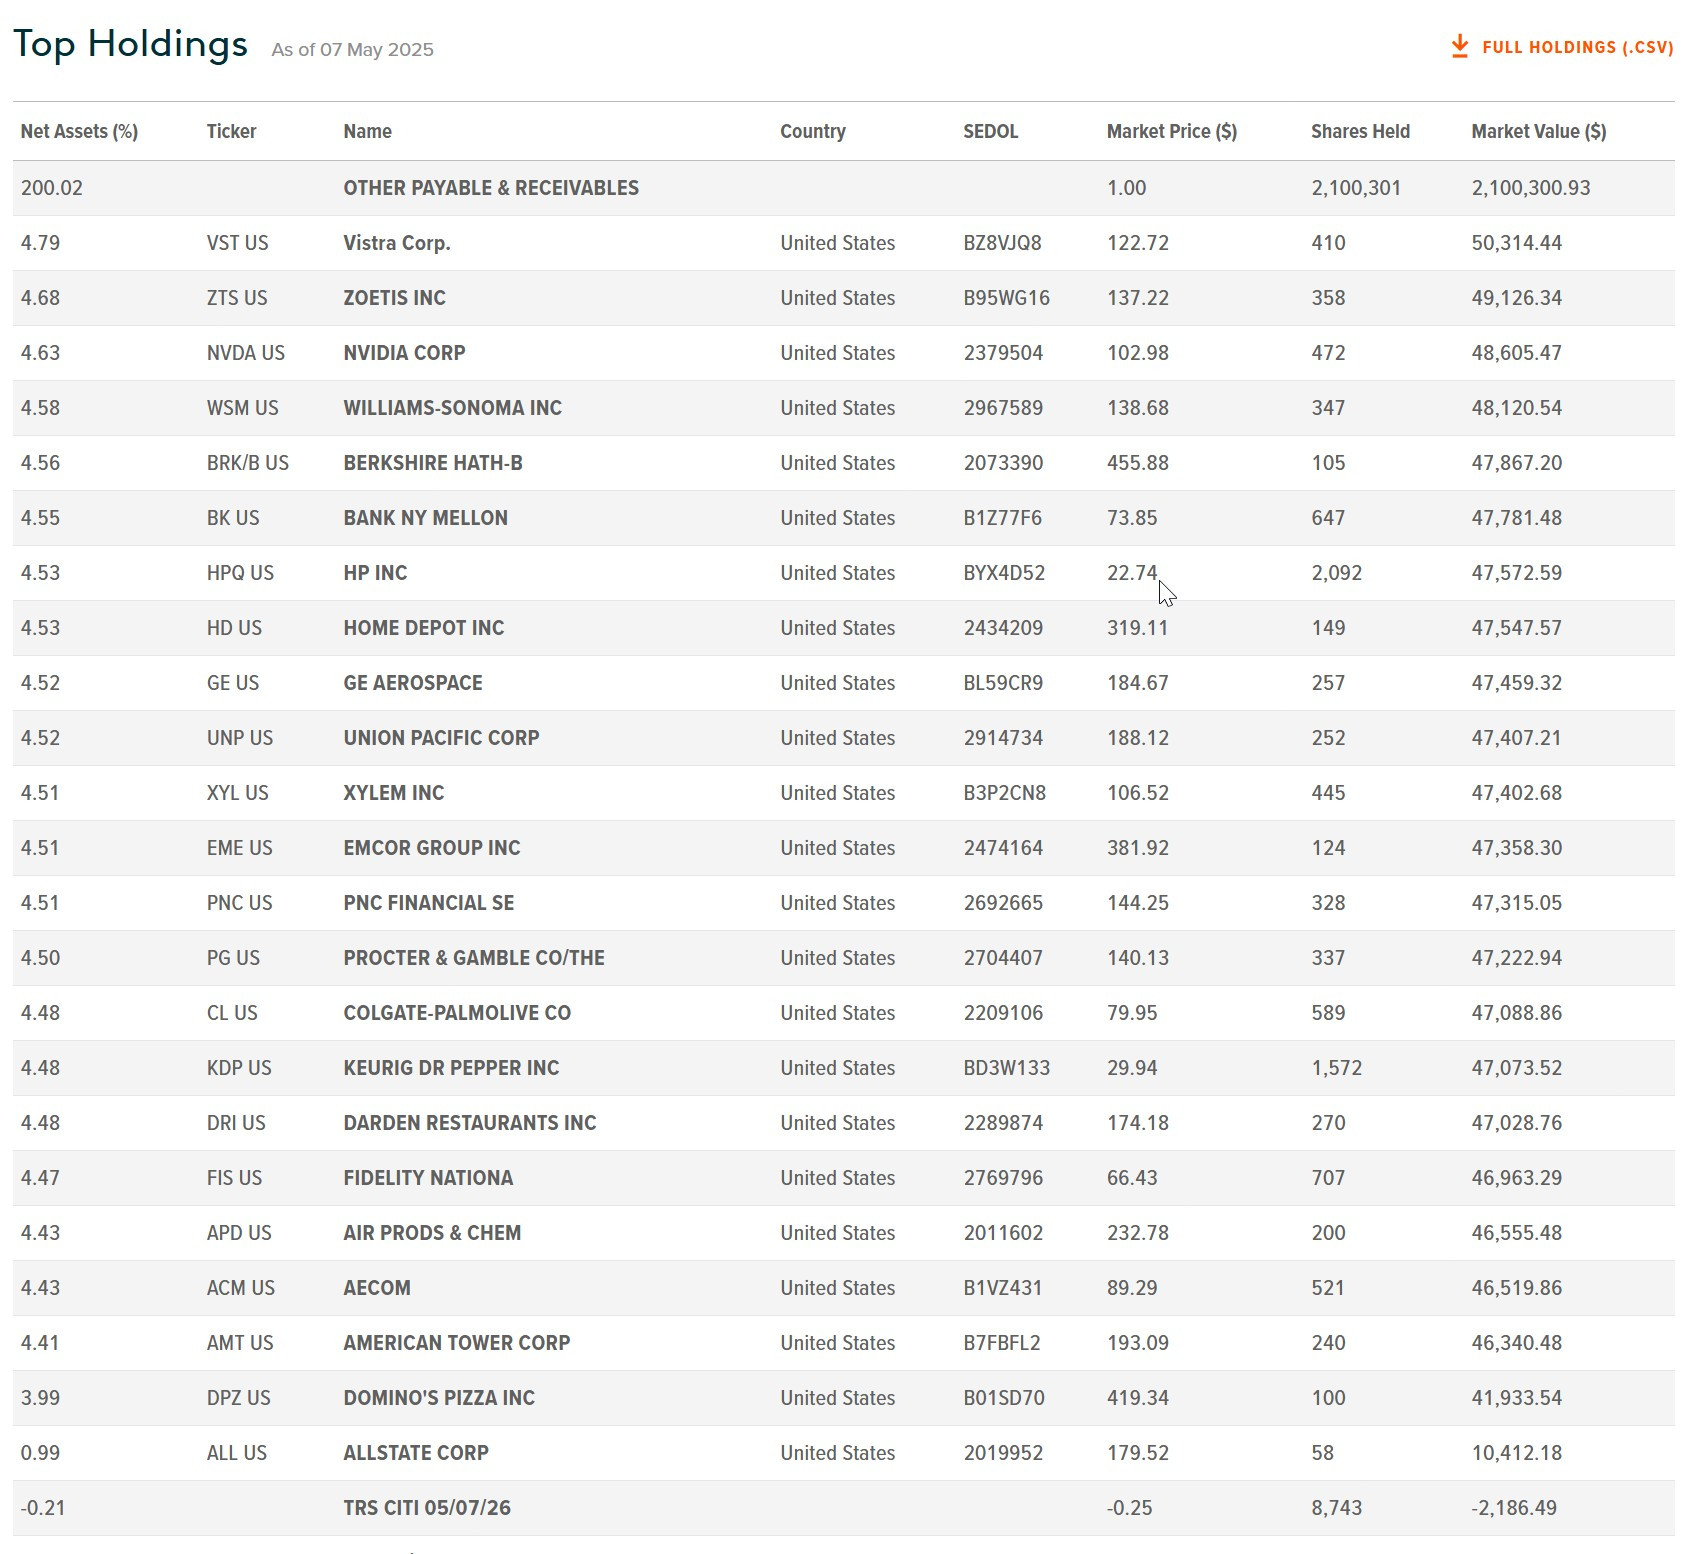
Task: Click the BERKSHIRE HATH-B name
Action: (x=432, y=463)
